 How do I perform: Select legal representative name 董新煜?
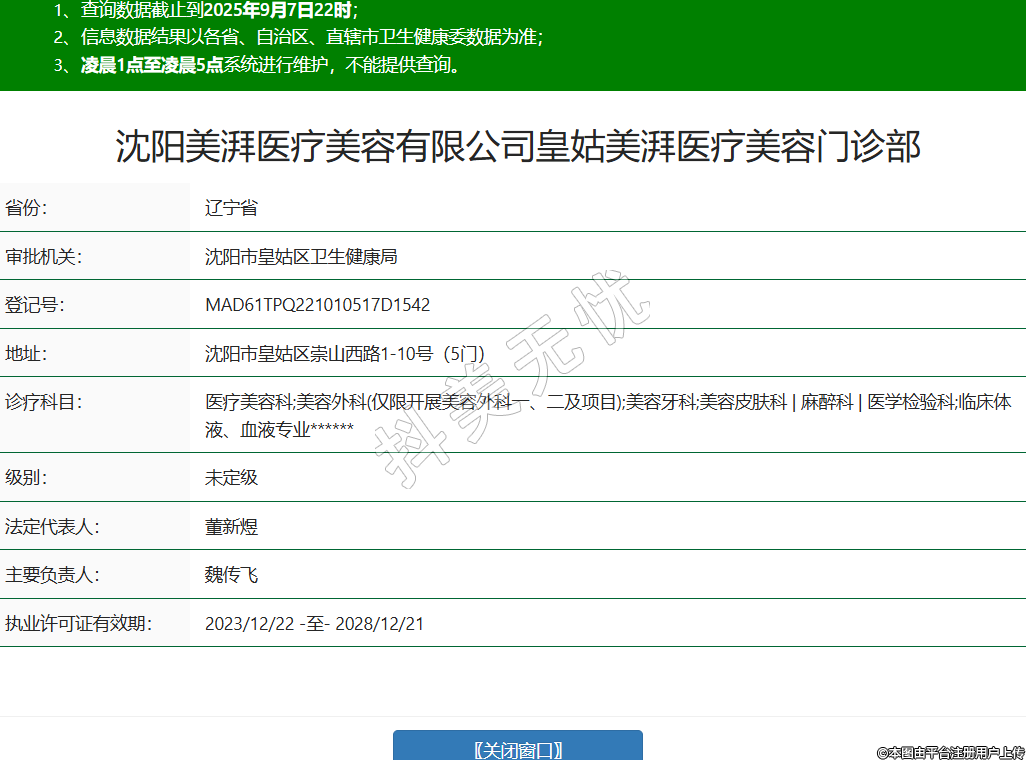[231, 526]
